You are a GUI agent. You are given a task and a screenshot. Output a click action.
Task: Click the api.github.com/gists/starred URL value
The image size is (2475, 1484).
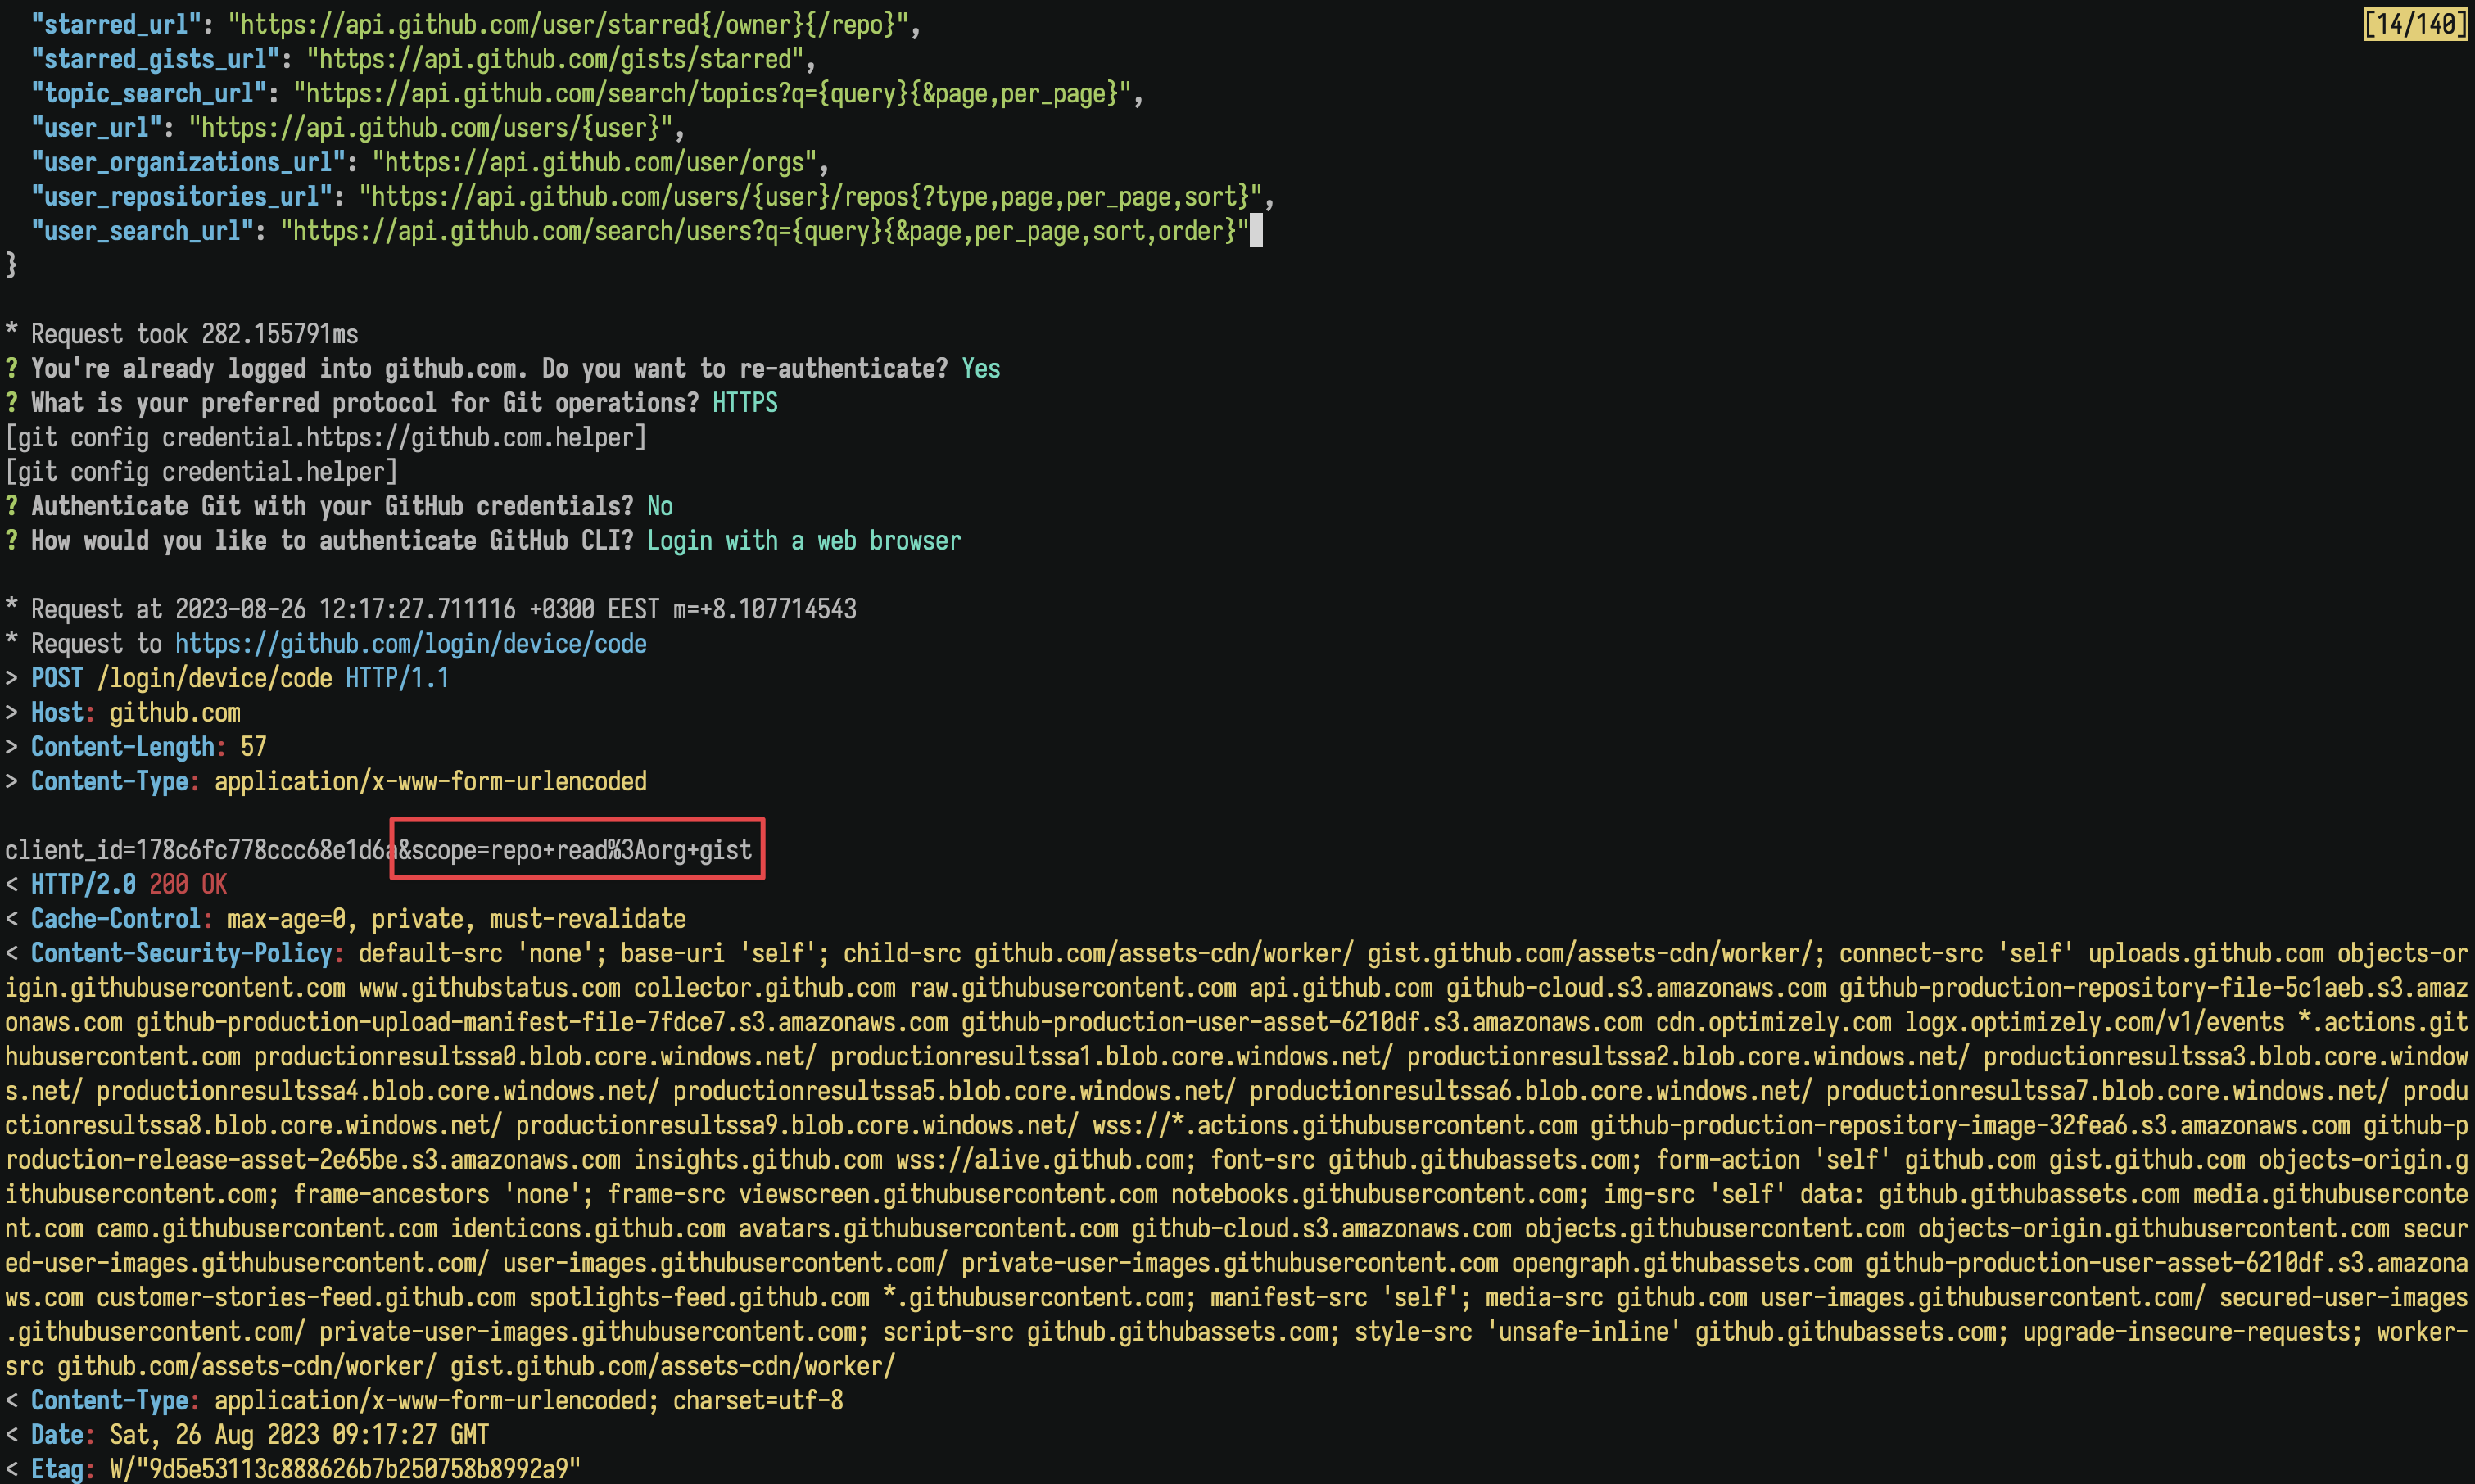click(x=555, y=59)
